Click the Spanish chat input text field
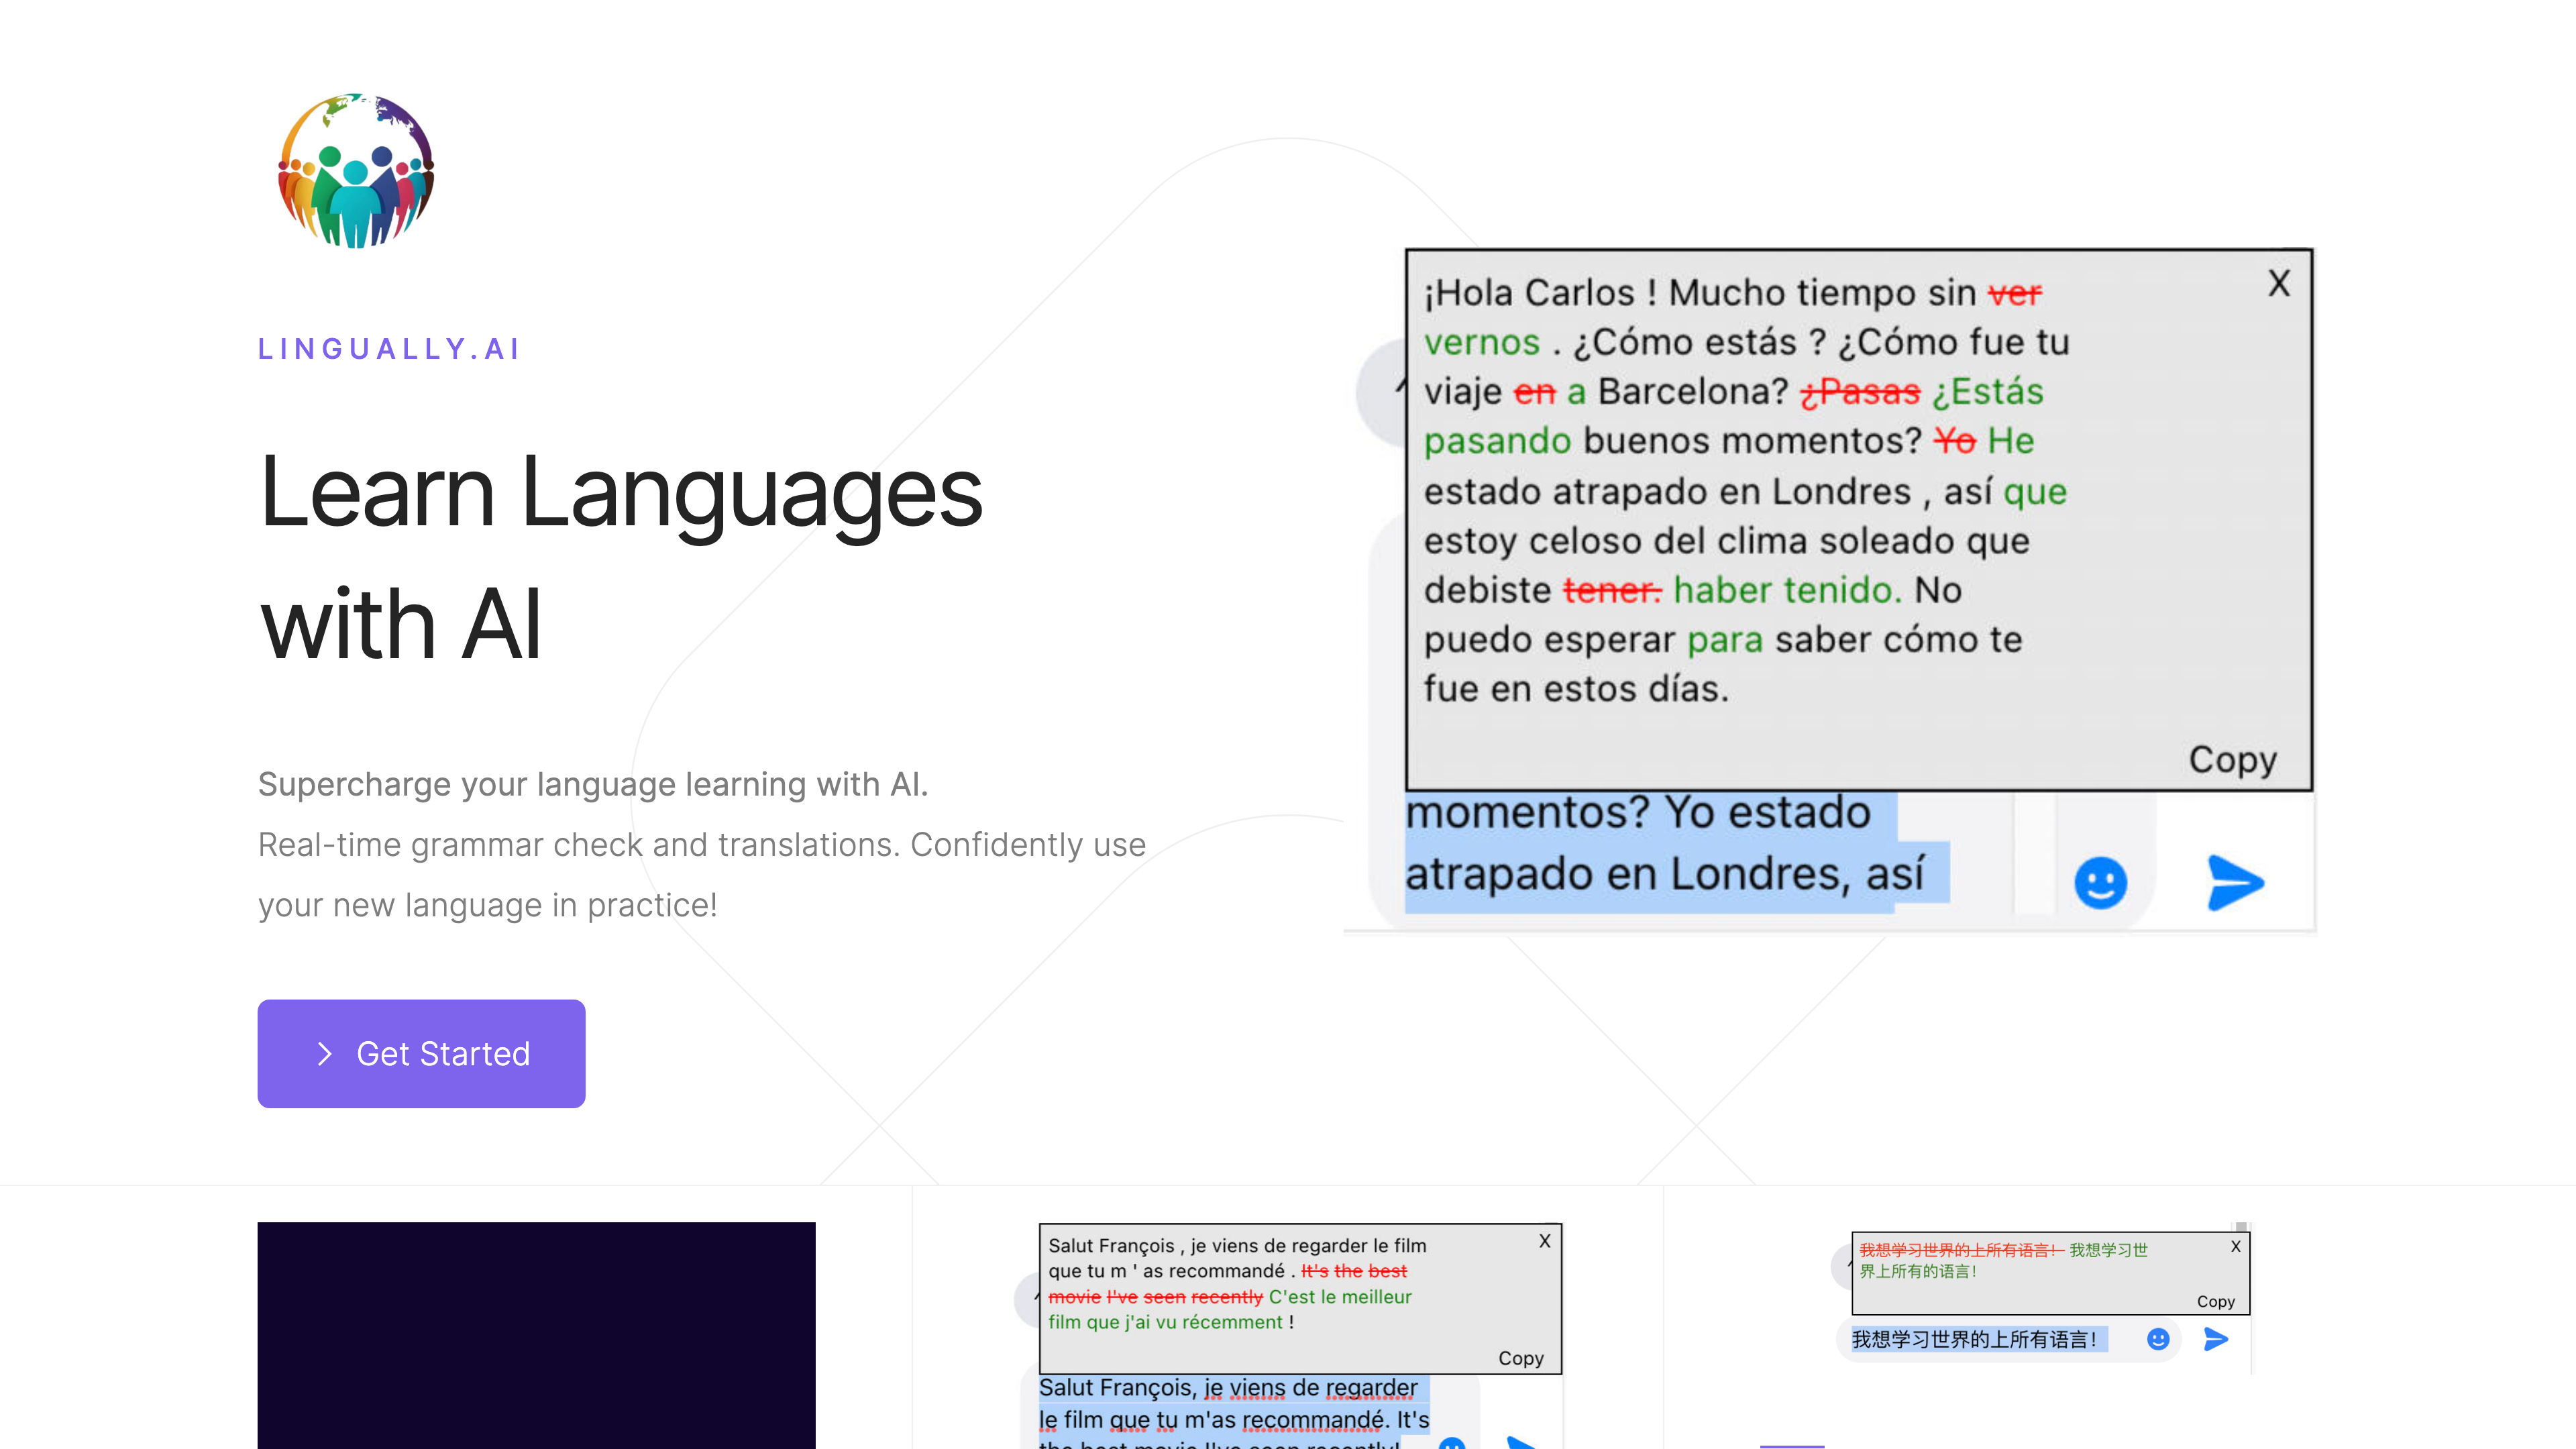Screen dimensions: 2576x1449 1676,852
